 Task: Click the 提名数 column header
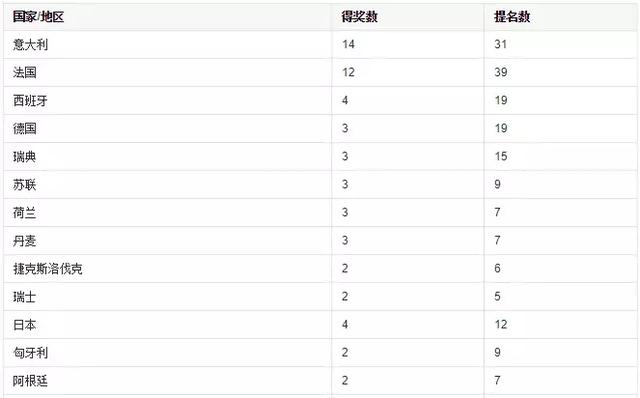(512, 17)
